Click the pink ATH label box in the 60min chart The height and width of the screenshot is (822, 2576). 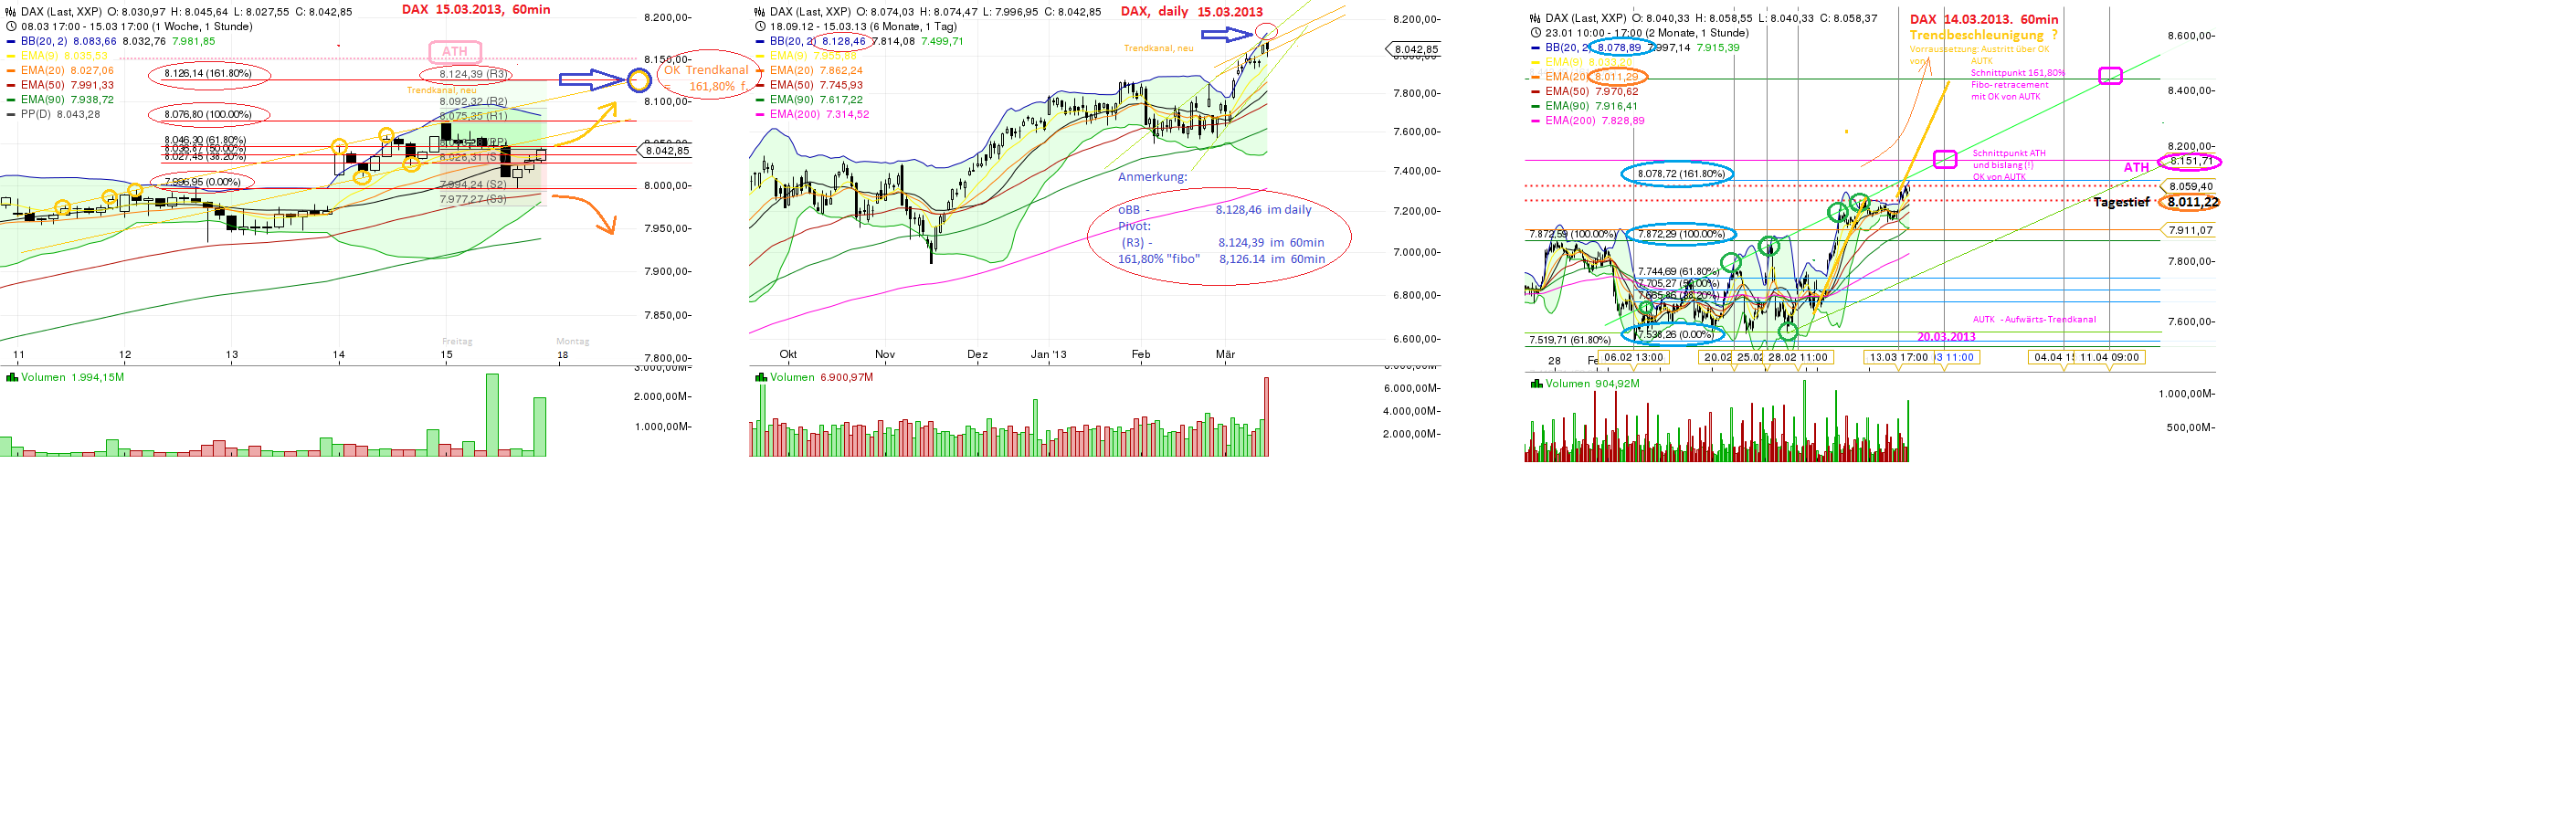pyautogui.click(x=455, y=51)
